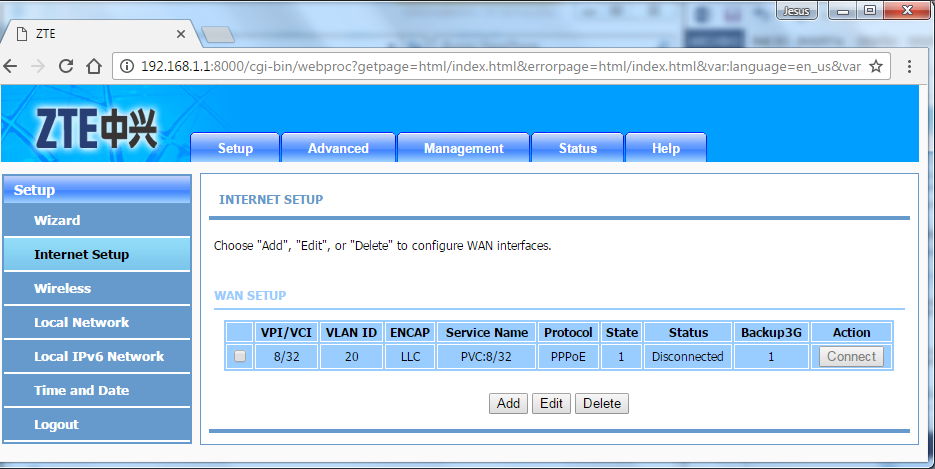Image resolution: width=935 pixels, height=469 pixels.
Task: Click the Setup sidebar header
Action: tap(97, 190)
